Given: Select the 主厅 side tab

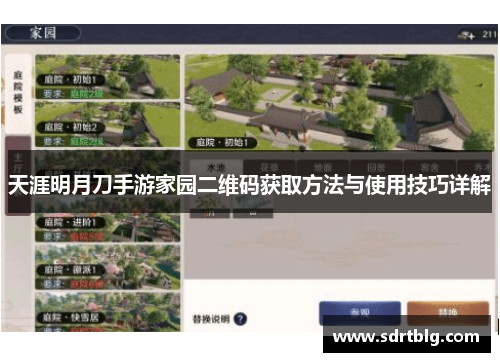Looking at the screenshot, I should pyautogui.click(x=18, y=175).
